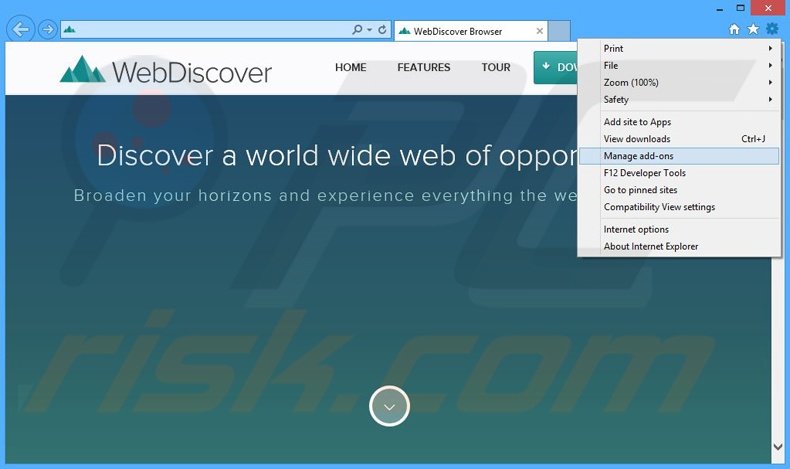Open the File submenu
The height and width of the screenshot is (469, 790).
(679, 65)
